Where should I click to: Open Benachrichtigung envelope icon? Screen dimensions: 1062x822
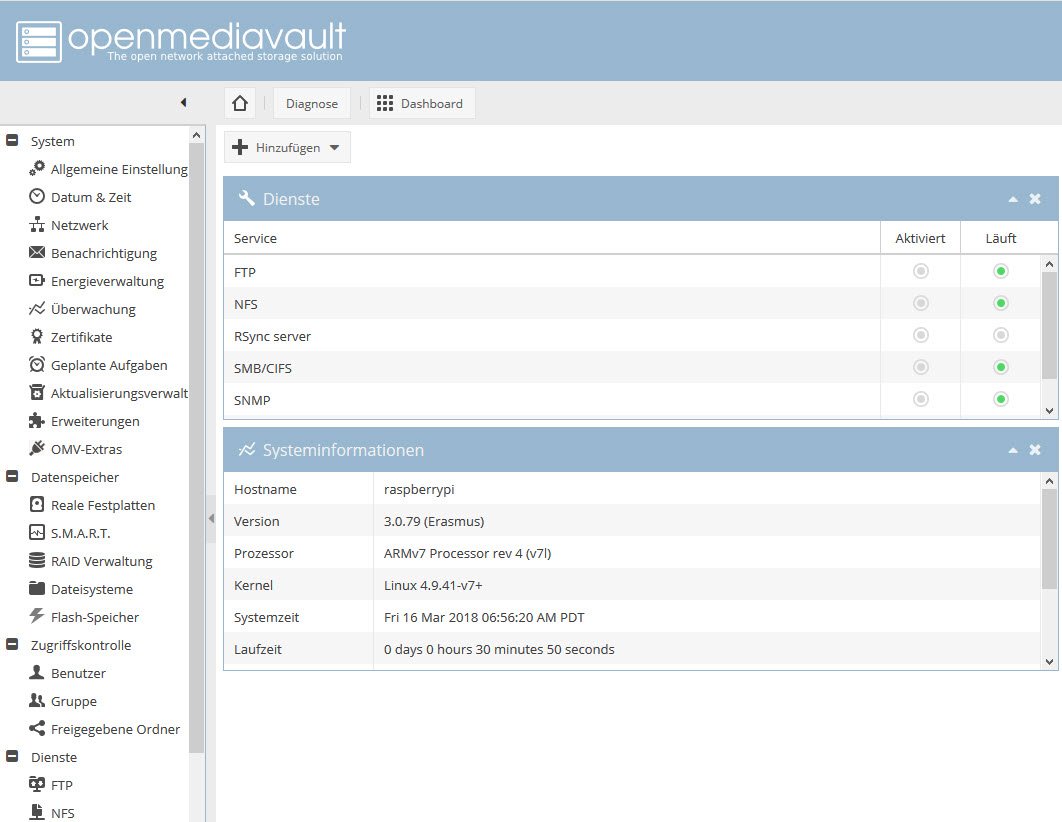click(37, 253)
